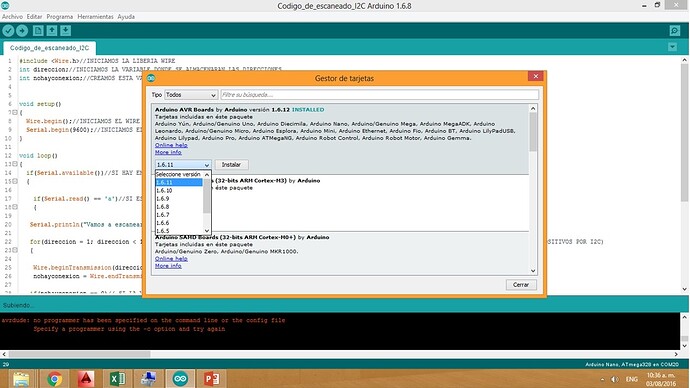Click the console horizontal scroll right arrow

pyautogui.click(x=676, y=354)
